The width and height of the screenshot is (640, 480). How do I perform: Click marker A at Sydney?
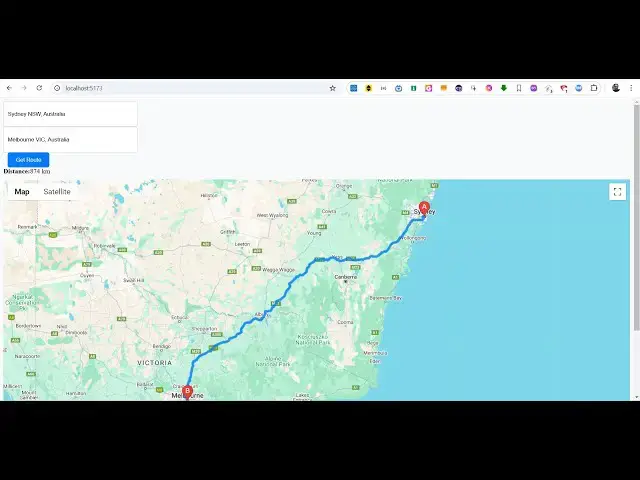(424, 209)
